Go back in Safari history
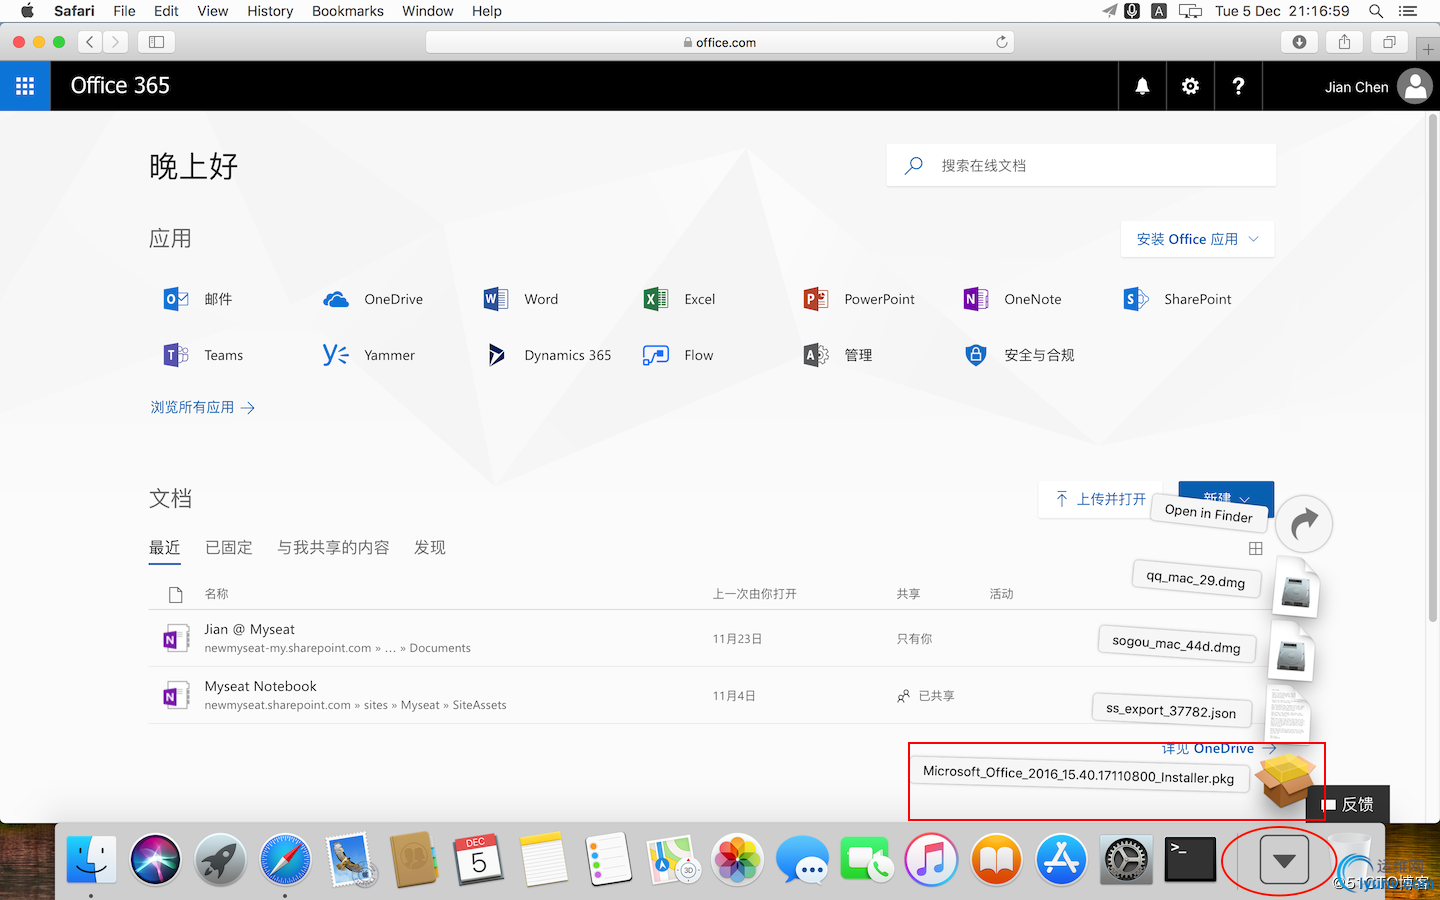The width and height of the screenshot is (1440, 900). tap(90, 42)
